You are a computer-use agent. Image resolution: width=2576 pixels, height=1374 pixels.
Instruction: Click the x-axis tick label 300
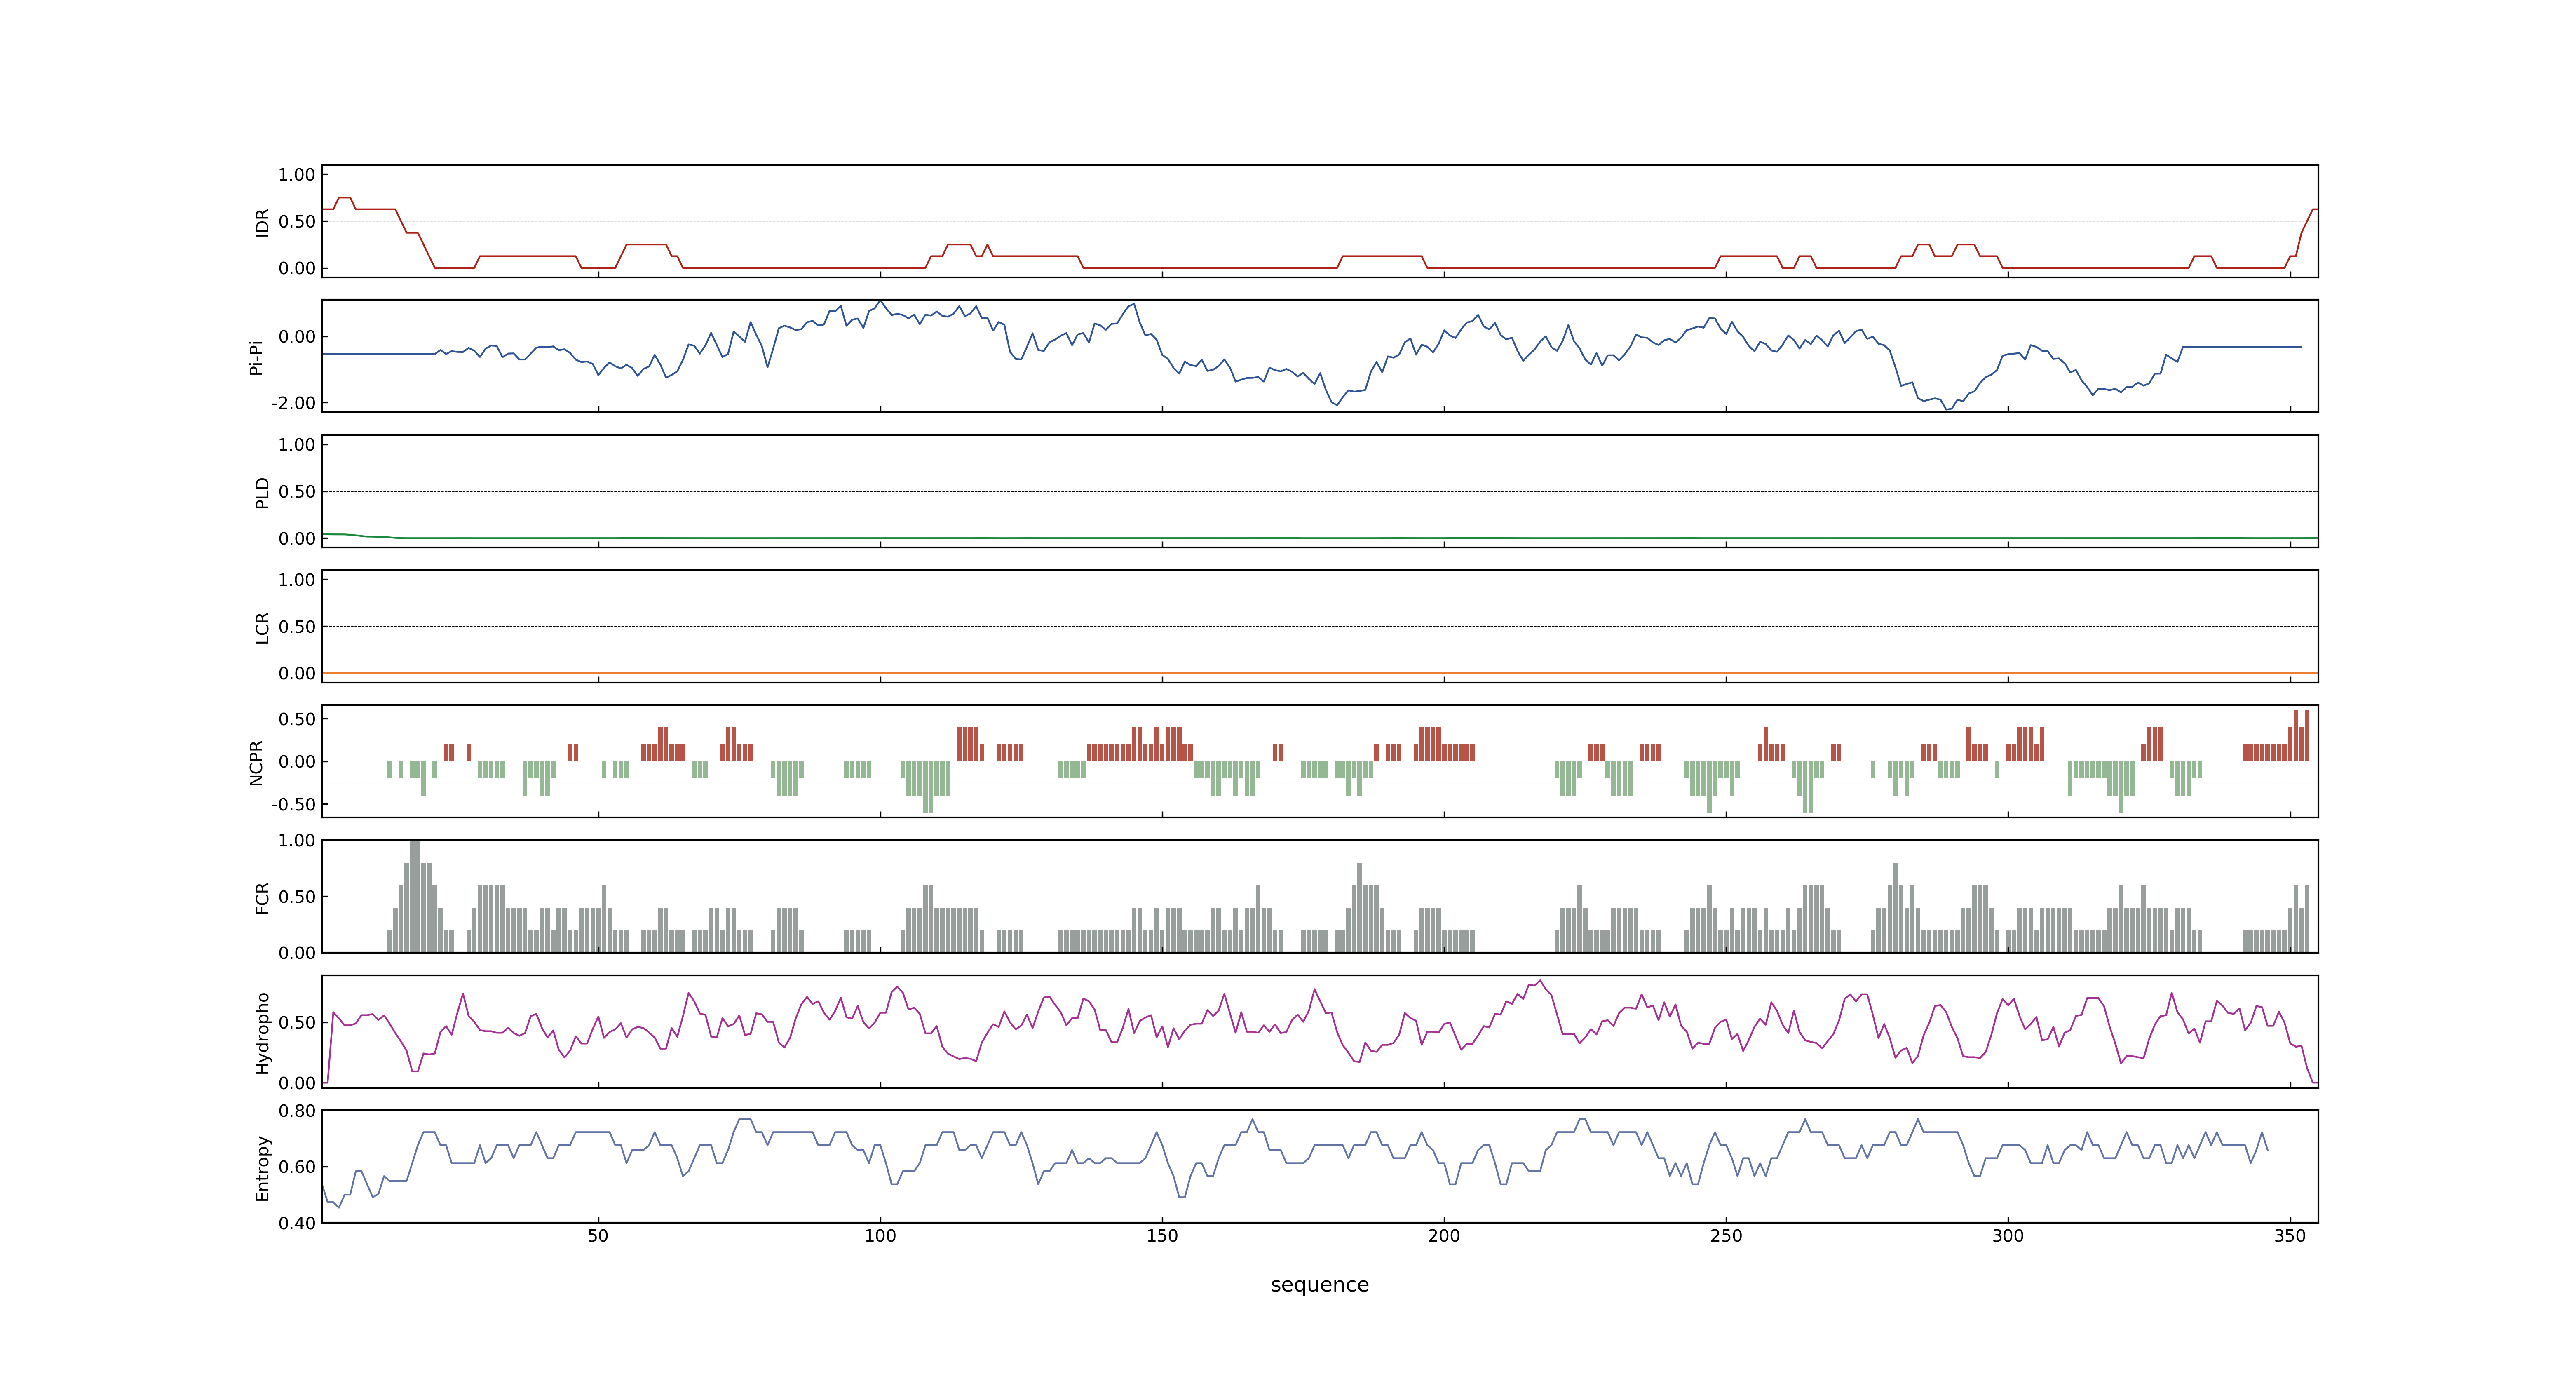(2008, 1236)
